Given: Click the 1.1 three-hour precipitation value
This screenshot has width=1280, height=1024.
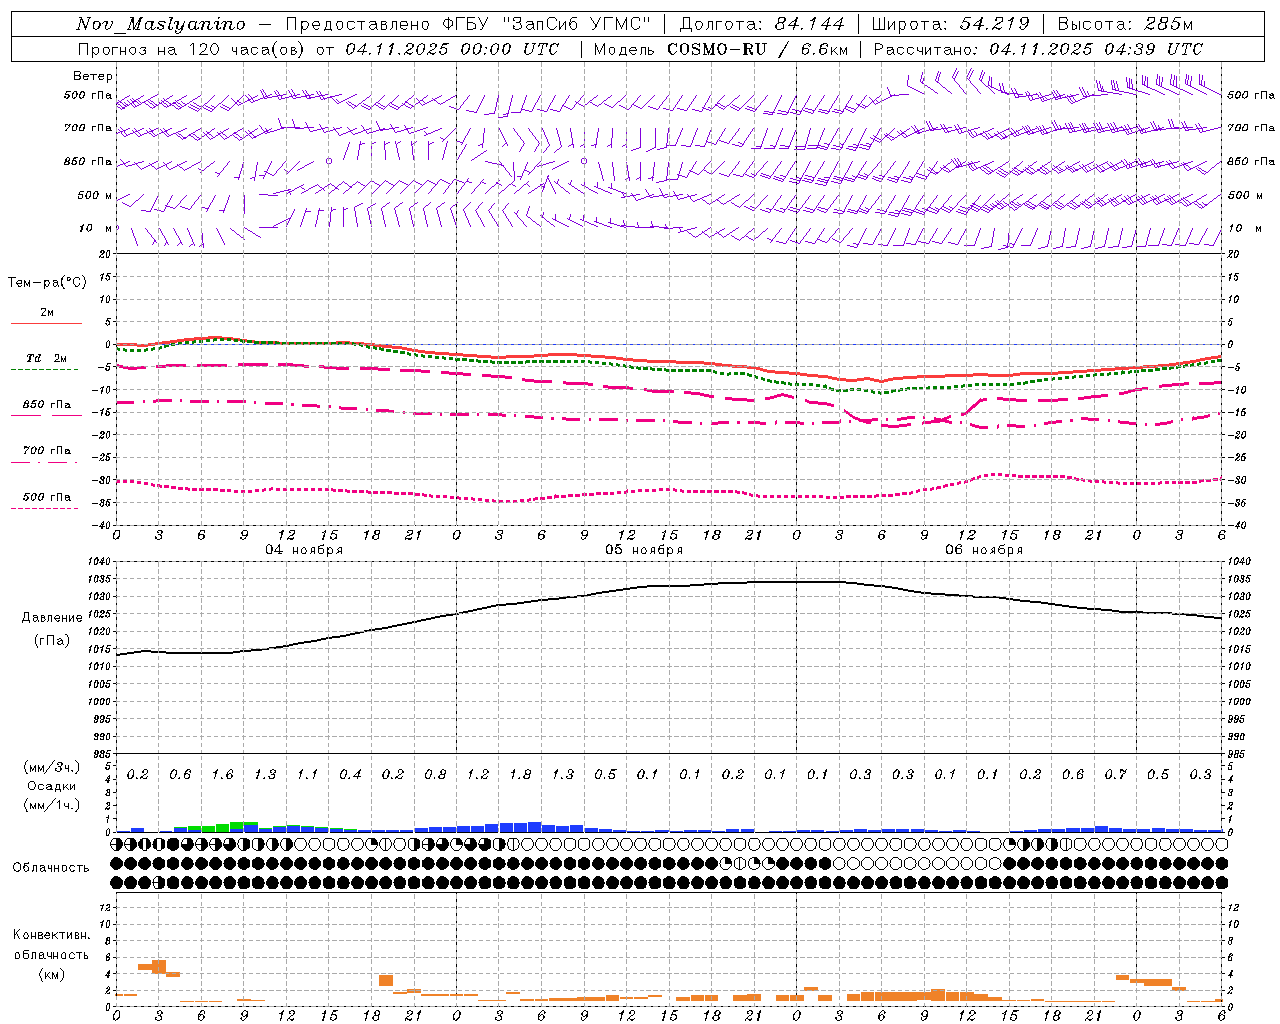Looking at the screenshot, I should click(307, 775).
